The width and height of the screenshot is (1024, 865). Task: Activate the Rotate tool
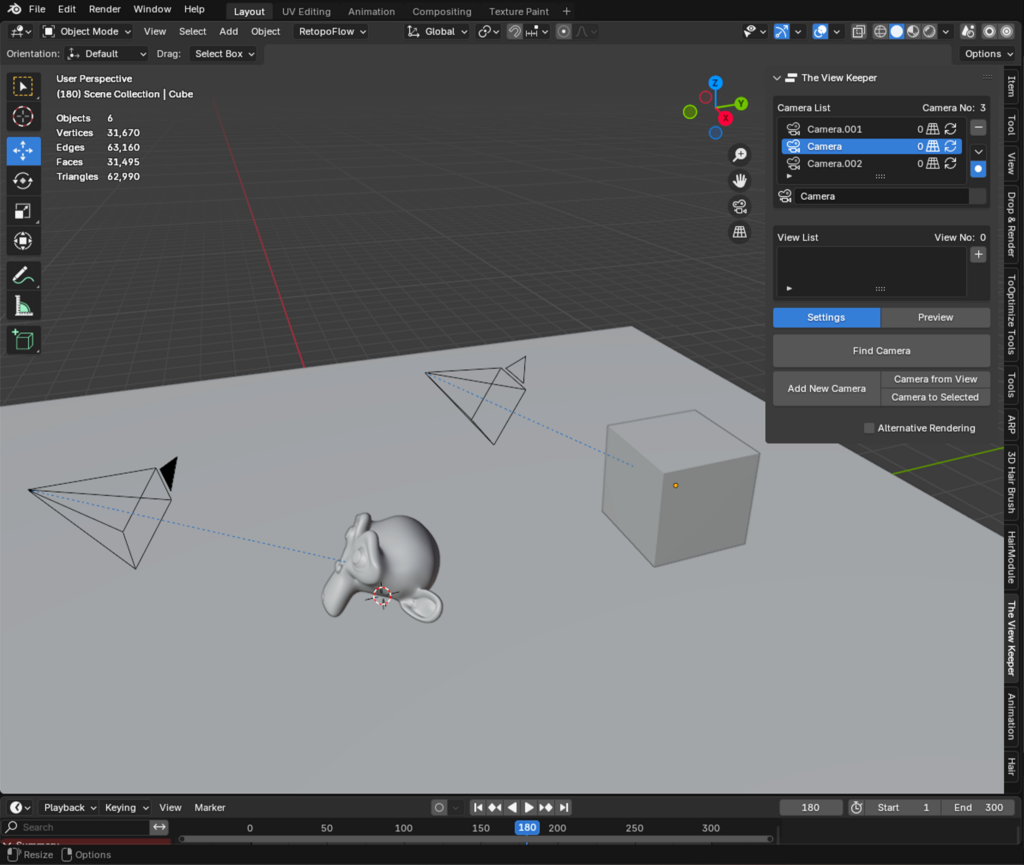(x=22, y=180)
